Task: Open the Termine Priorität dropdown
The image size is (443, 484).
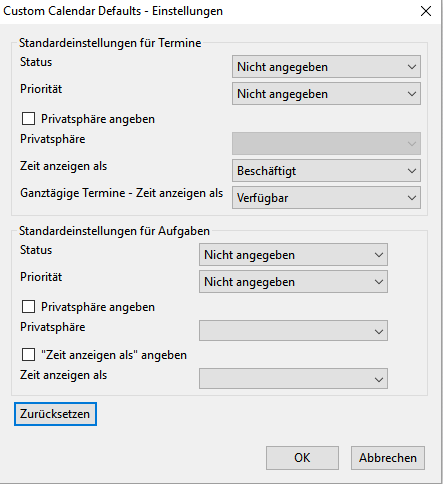Action: (326, 94)
